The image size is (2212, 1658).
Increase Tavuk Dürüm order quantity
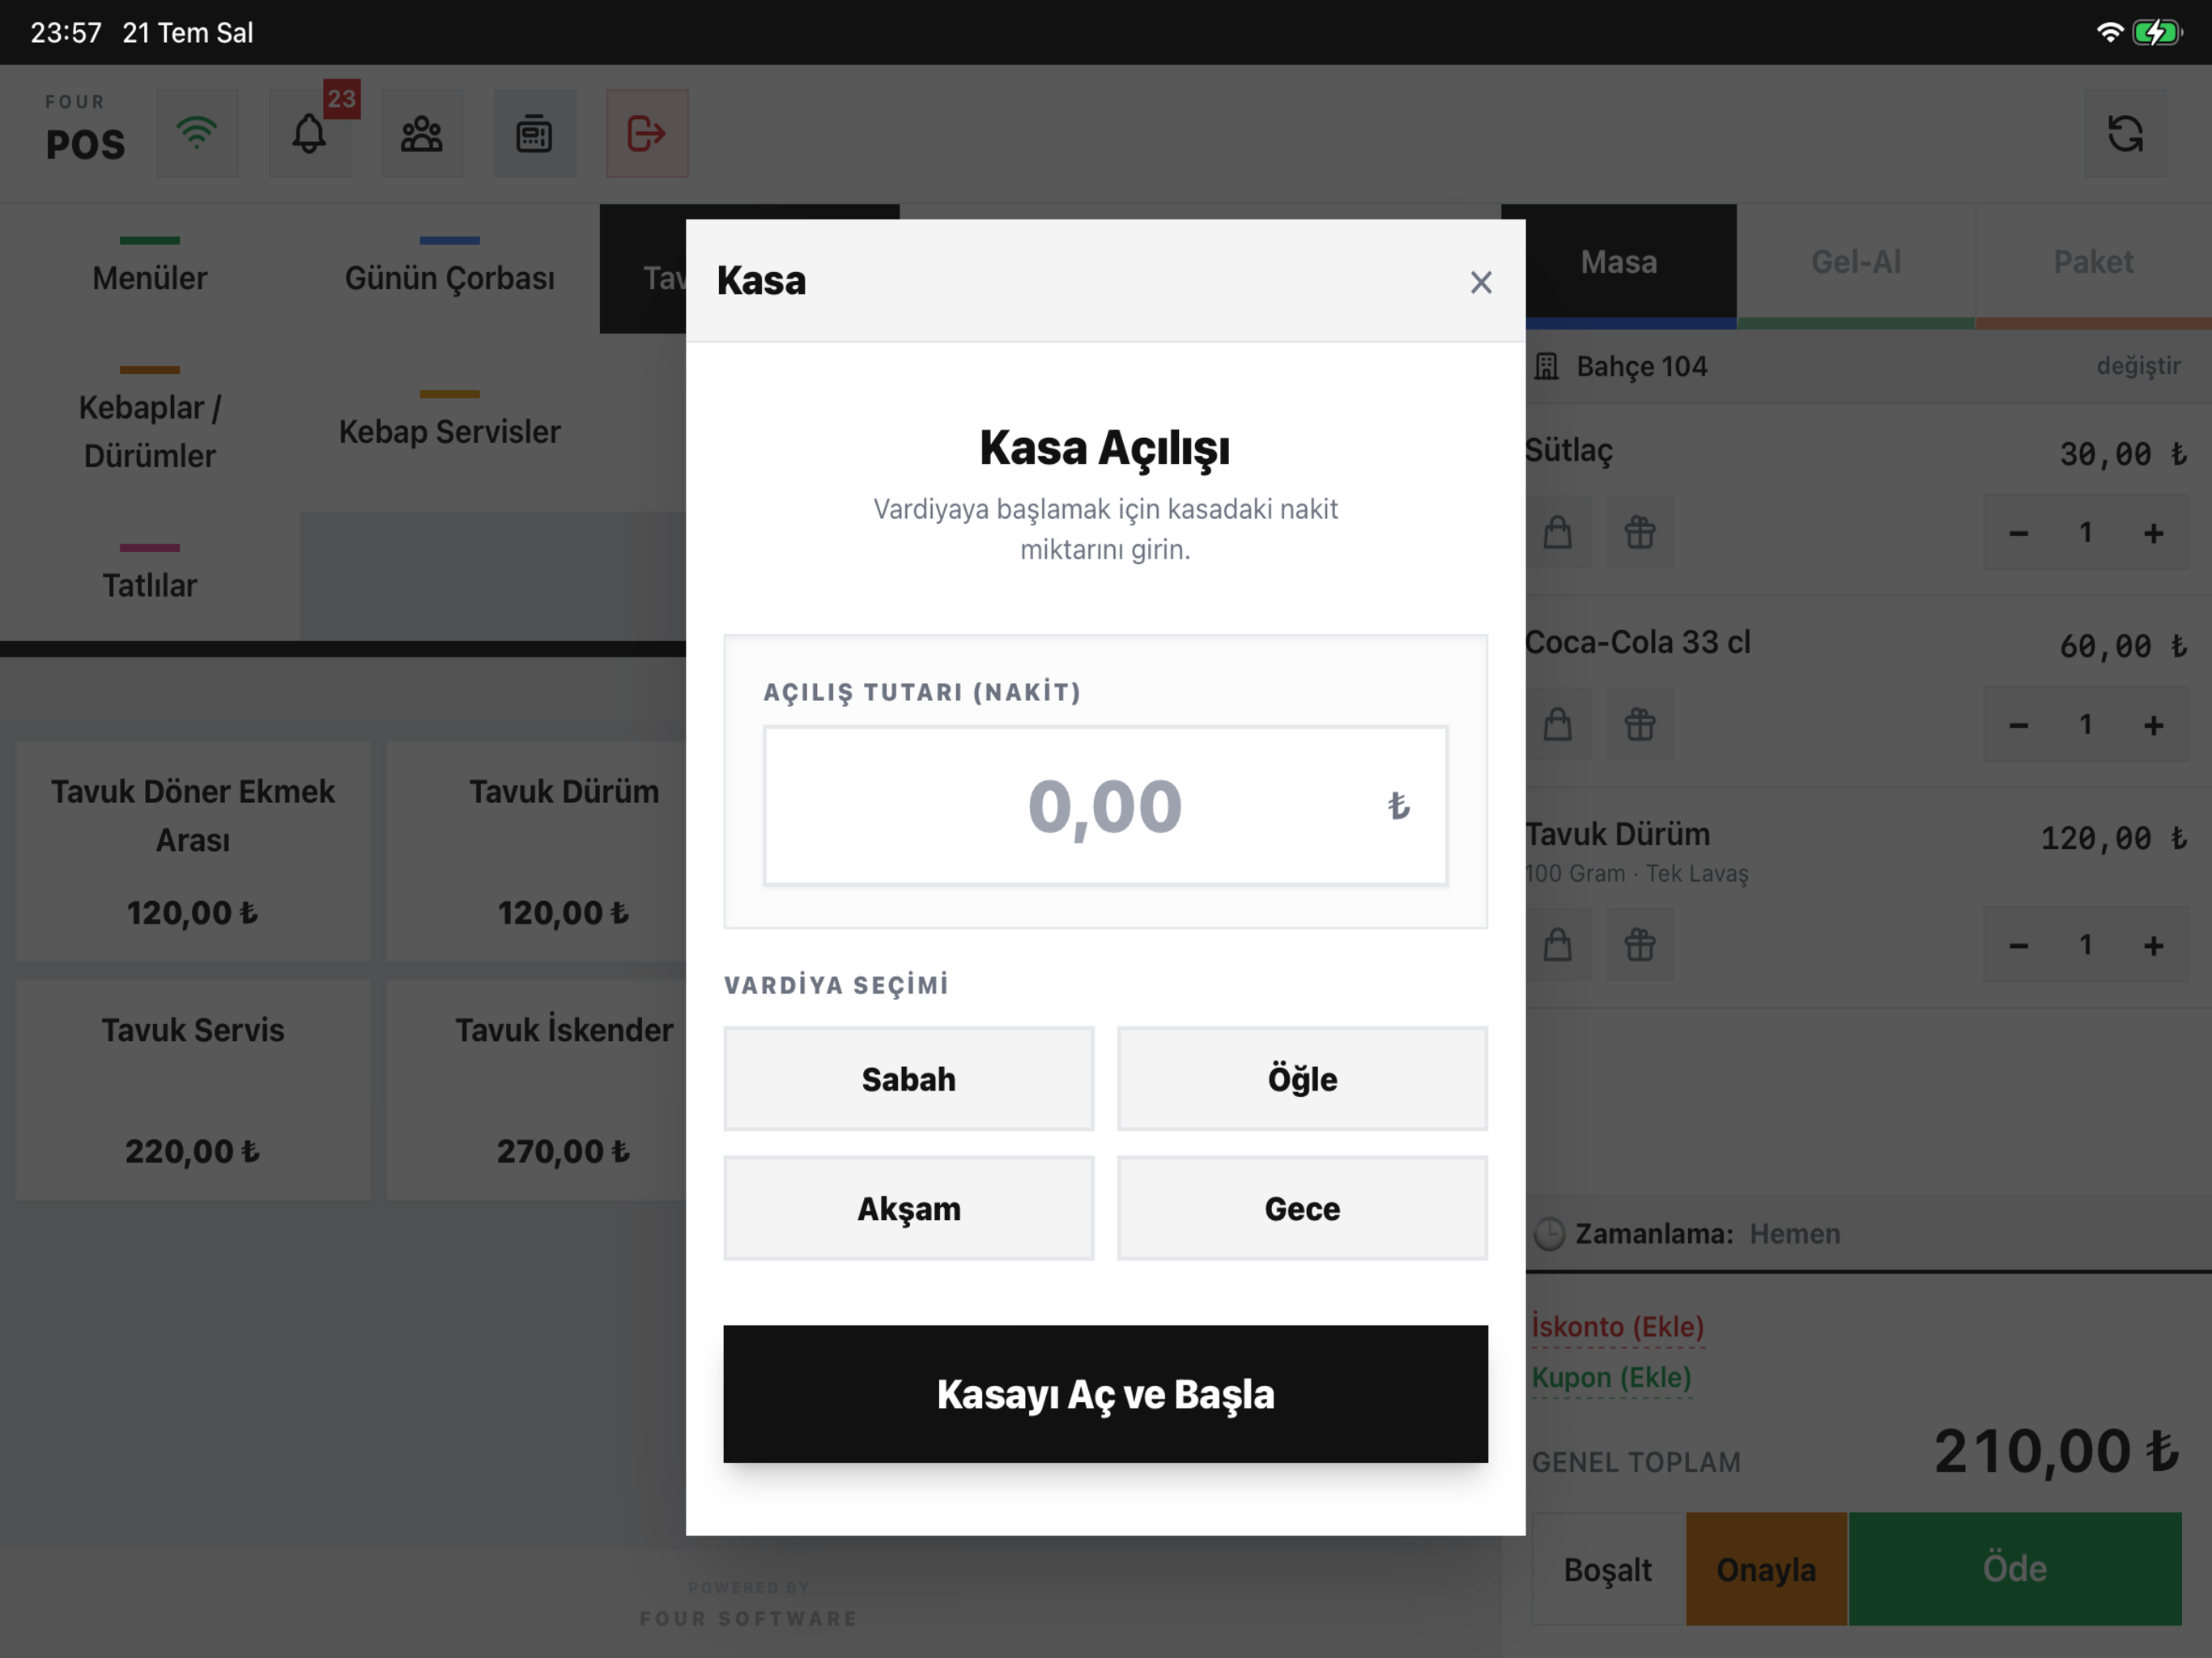(2154, 945)
